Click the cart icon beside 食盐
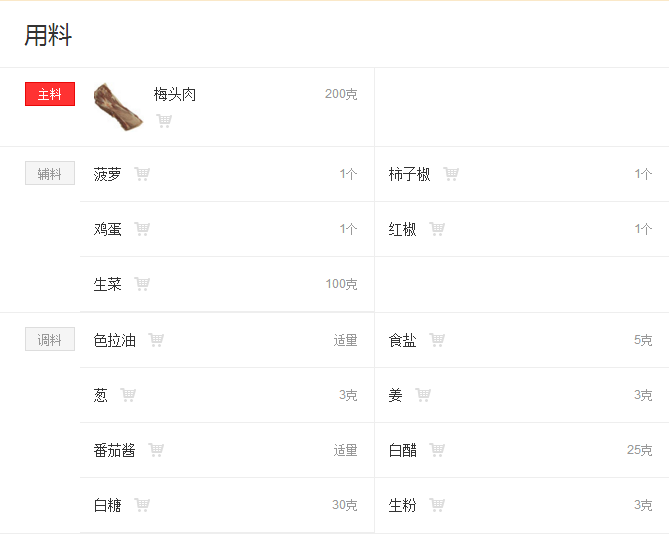The image size is (669, 534). point(437,340)
